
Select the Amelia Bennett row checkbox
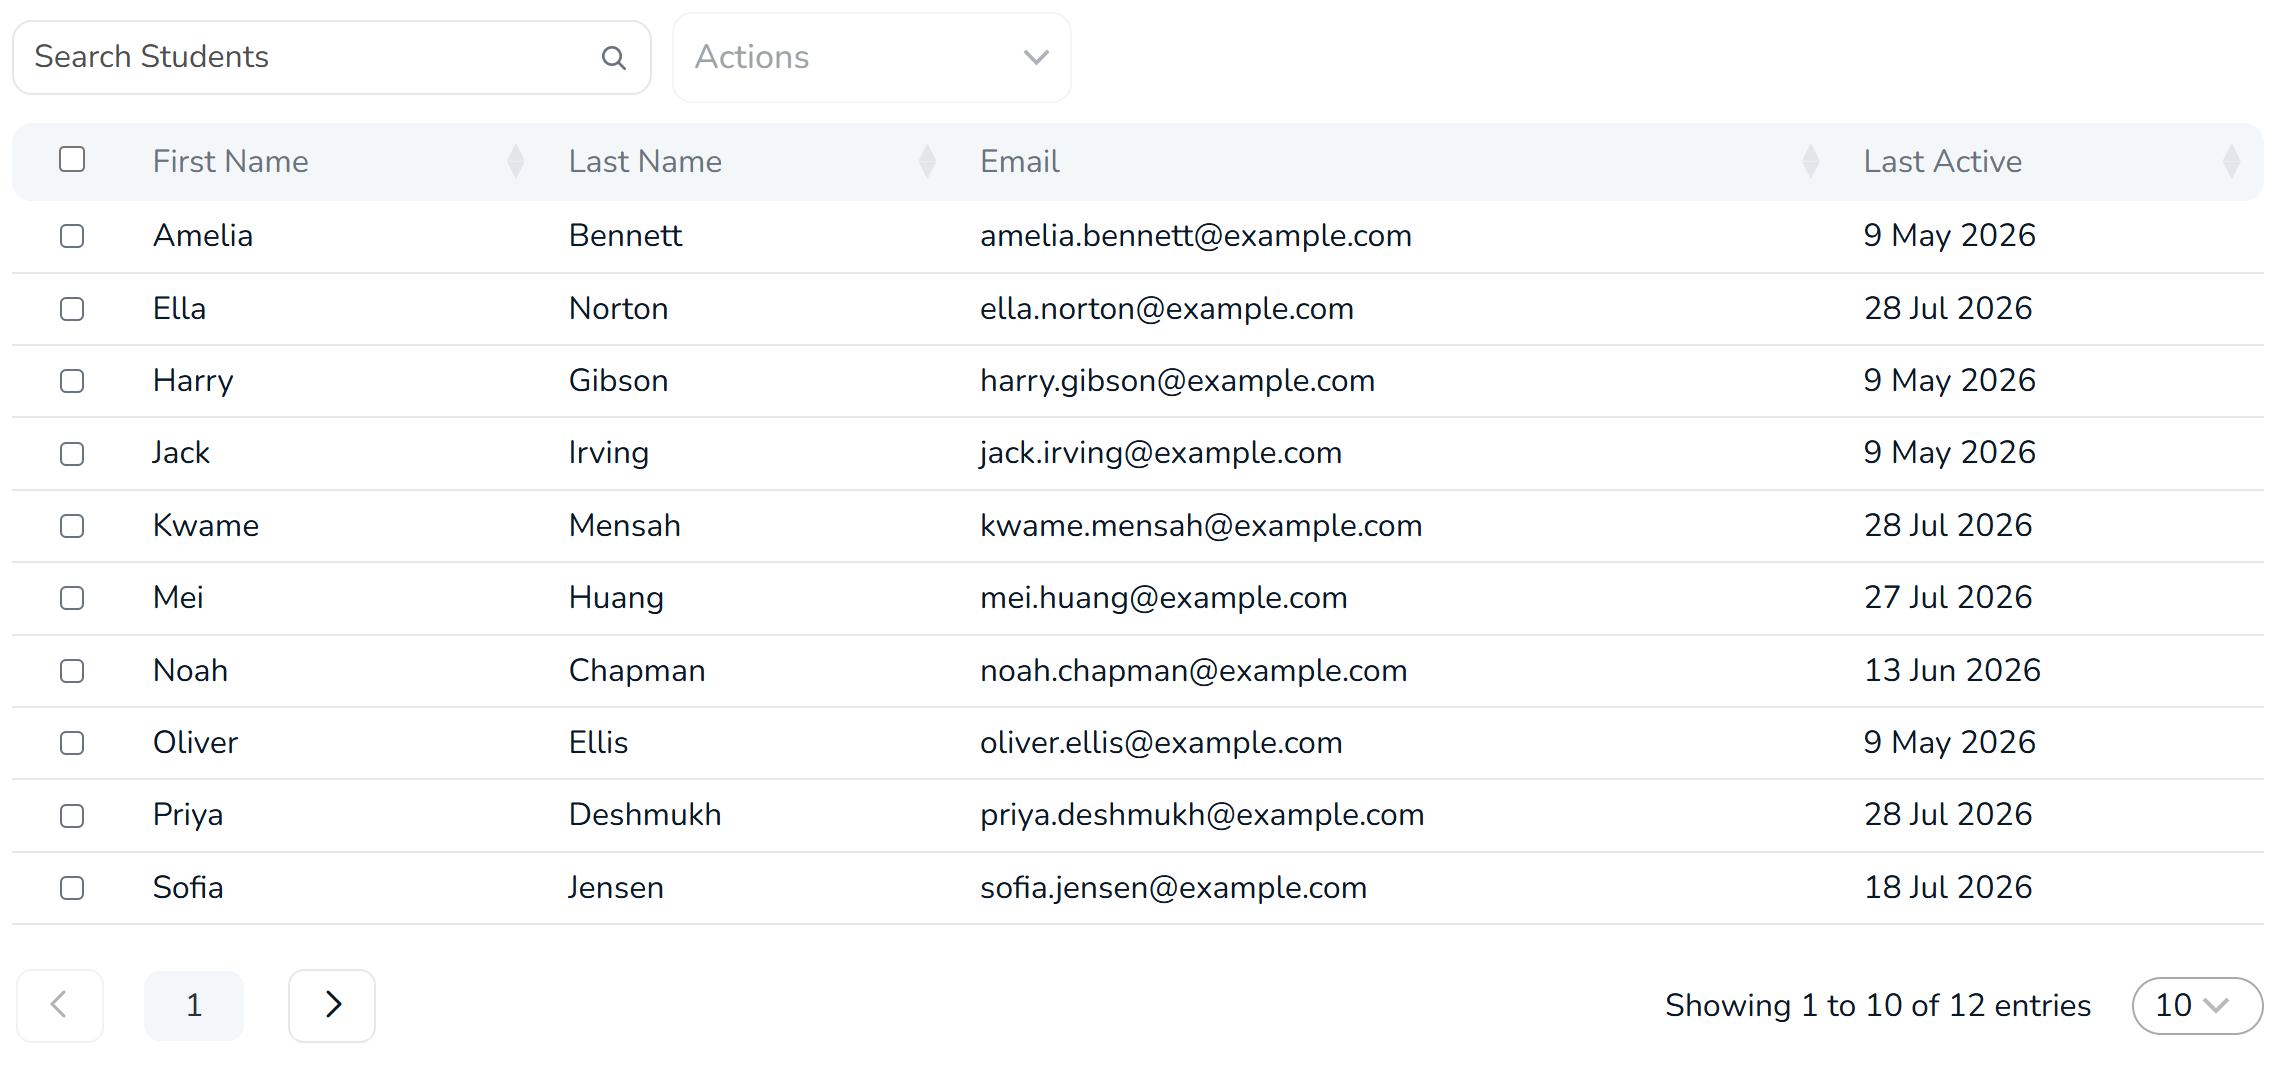(72, 236)
